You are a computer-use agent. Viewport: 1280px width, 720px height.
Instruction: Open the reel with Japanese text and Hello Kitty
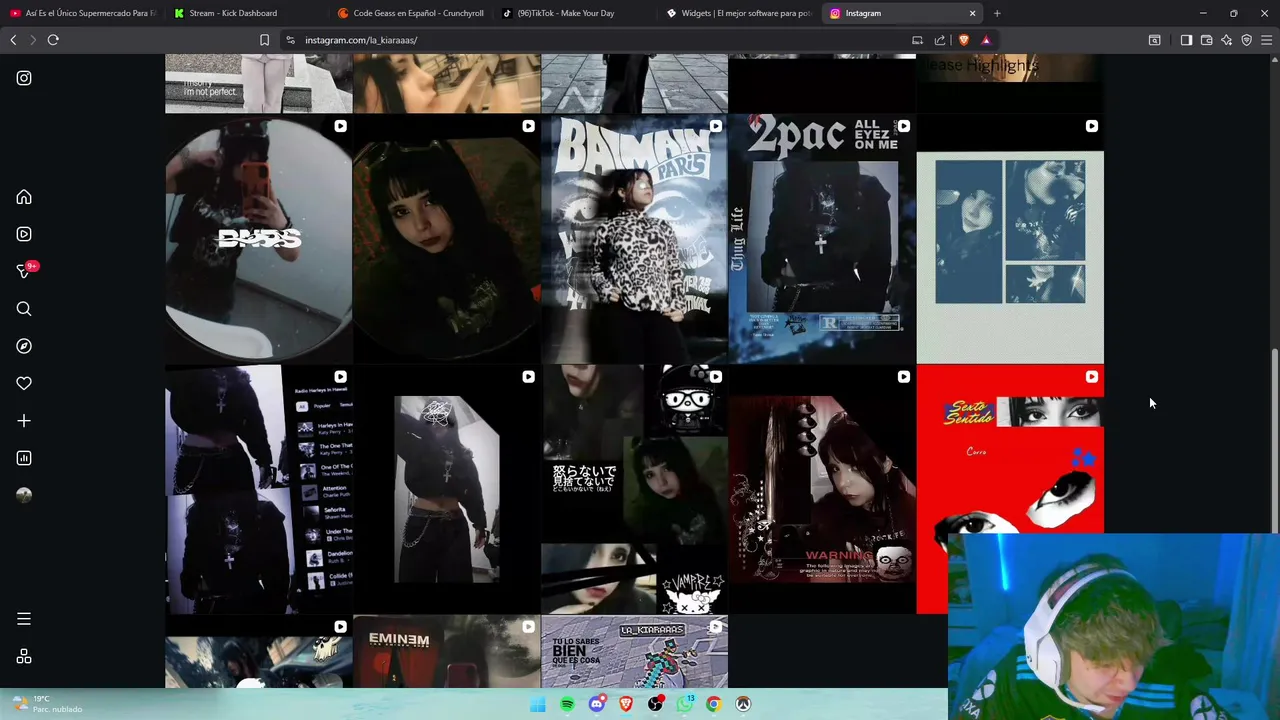[634, 489]
